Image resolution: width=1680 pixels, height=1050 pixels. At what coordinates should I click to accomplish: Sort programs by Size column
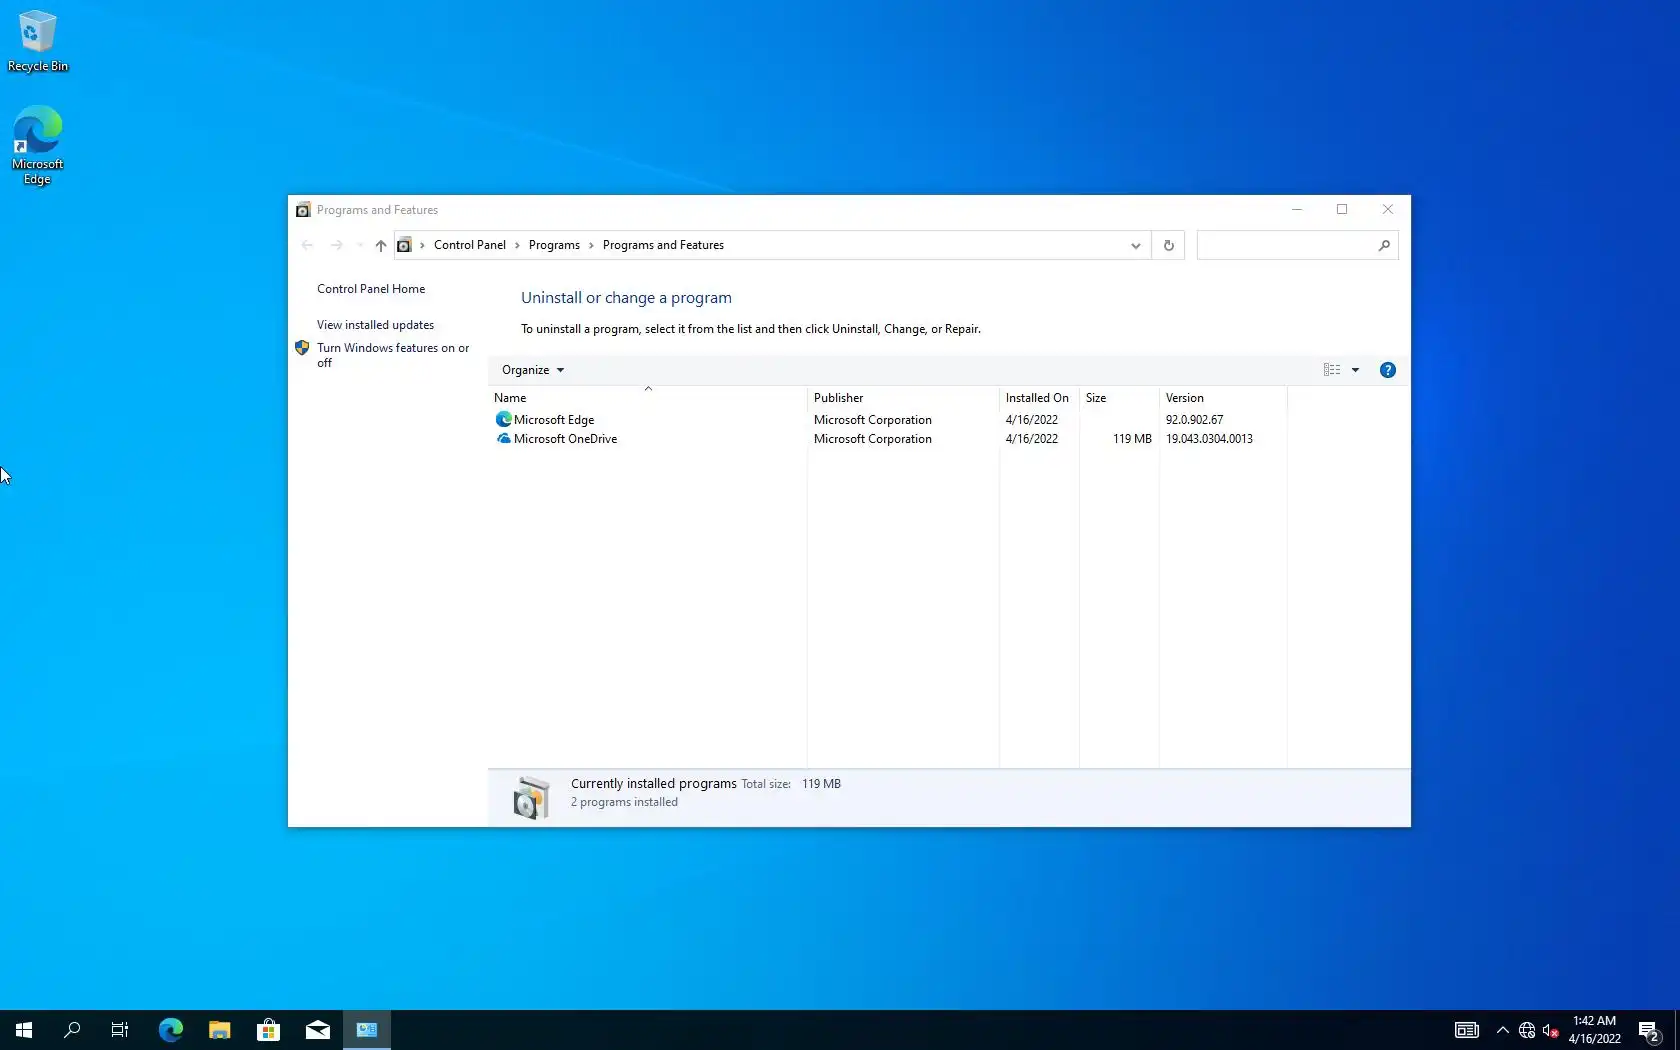point(1119,398)
